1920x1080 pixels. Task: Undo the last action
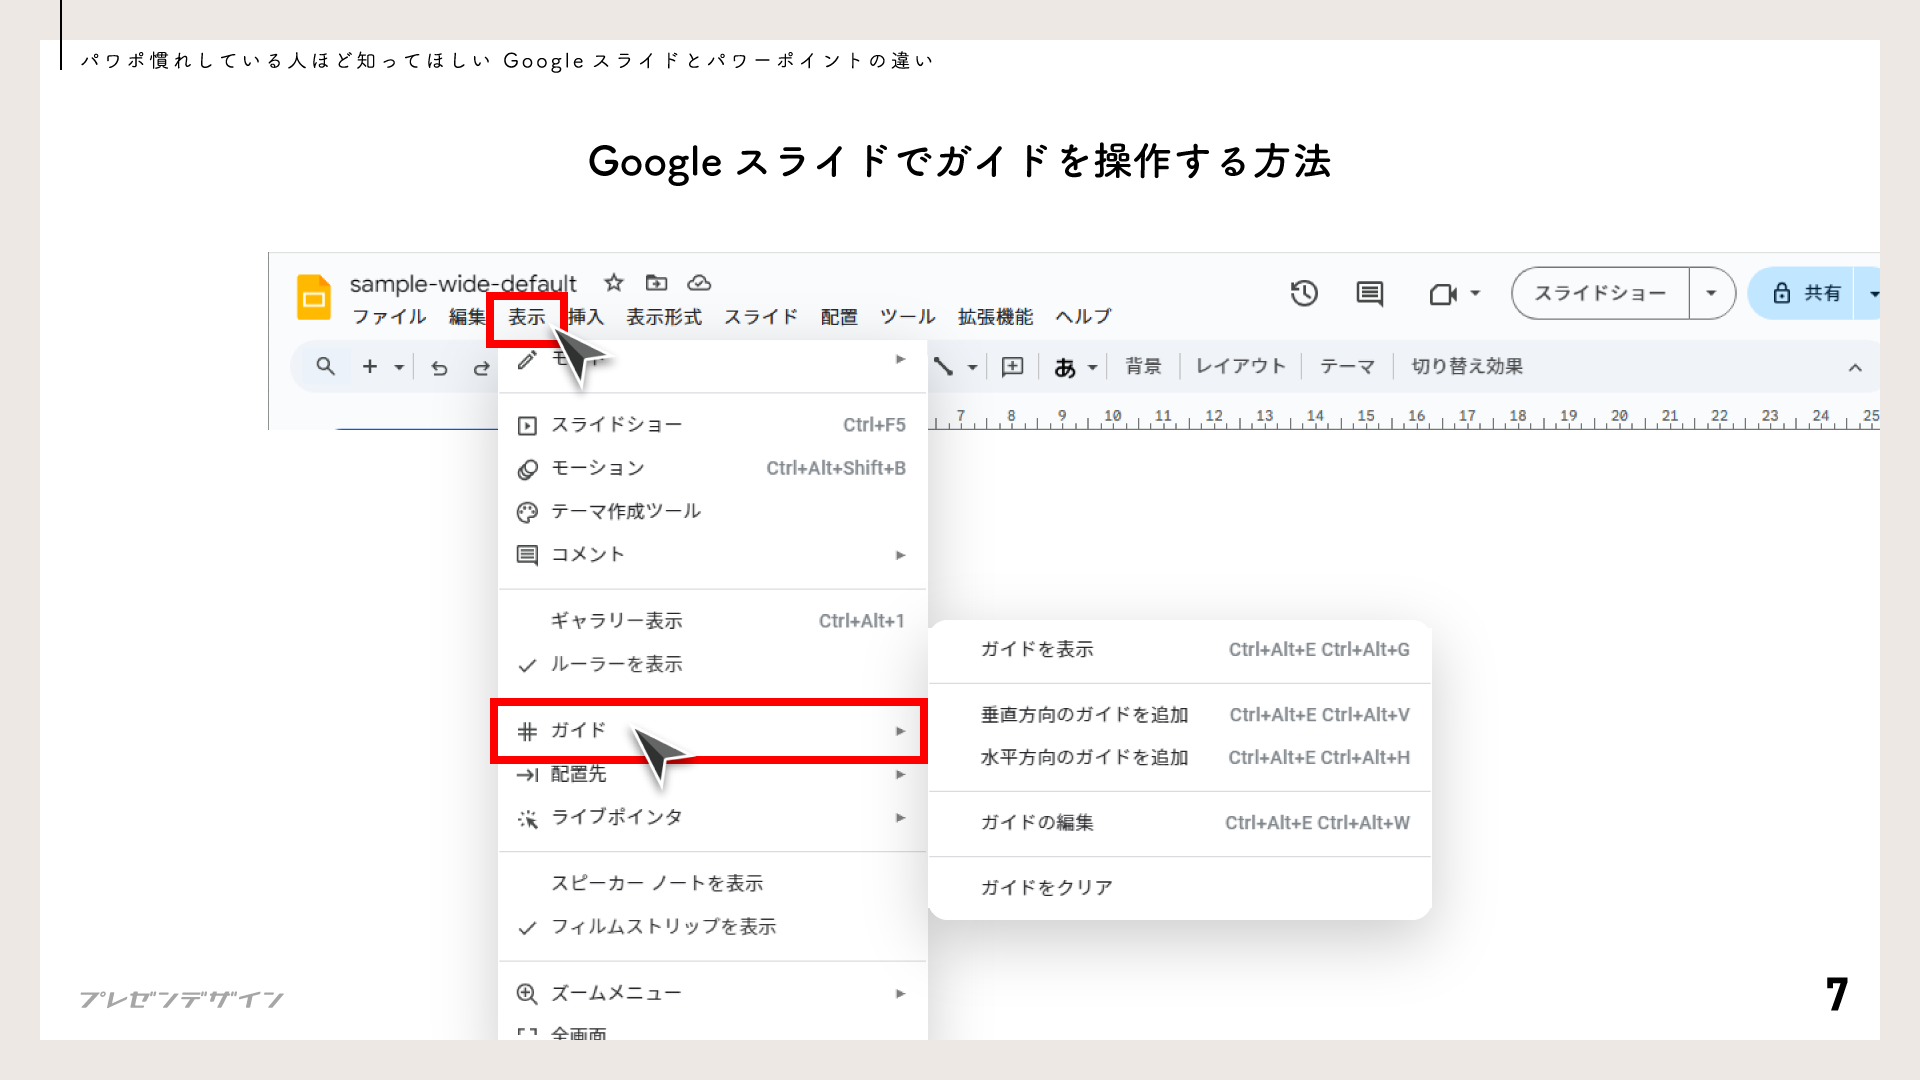[x=439, y=367]
